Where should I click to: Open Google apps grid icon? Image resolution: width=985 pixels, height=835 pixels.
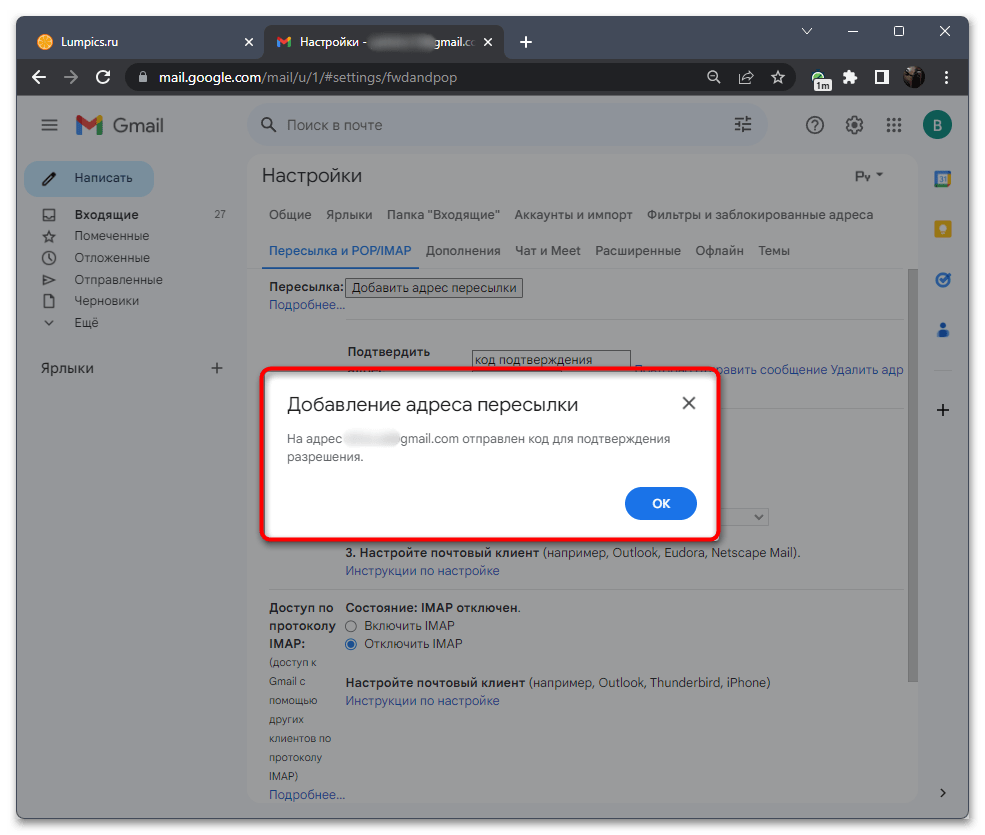coord(893,126)
